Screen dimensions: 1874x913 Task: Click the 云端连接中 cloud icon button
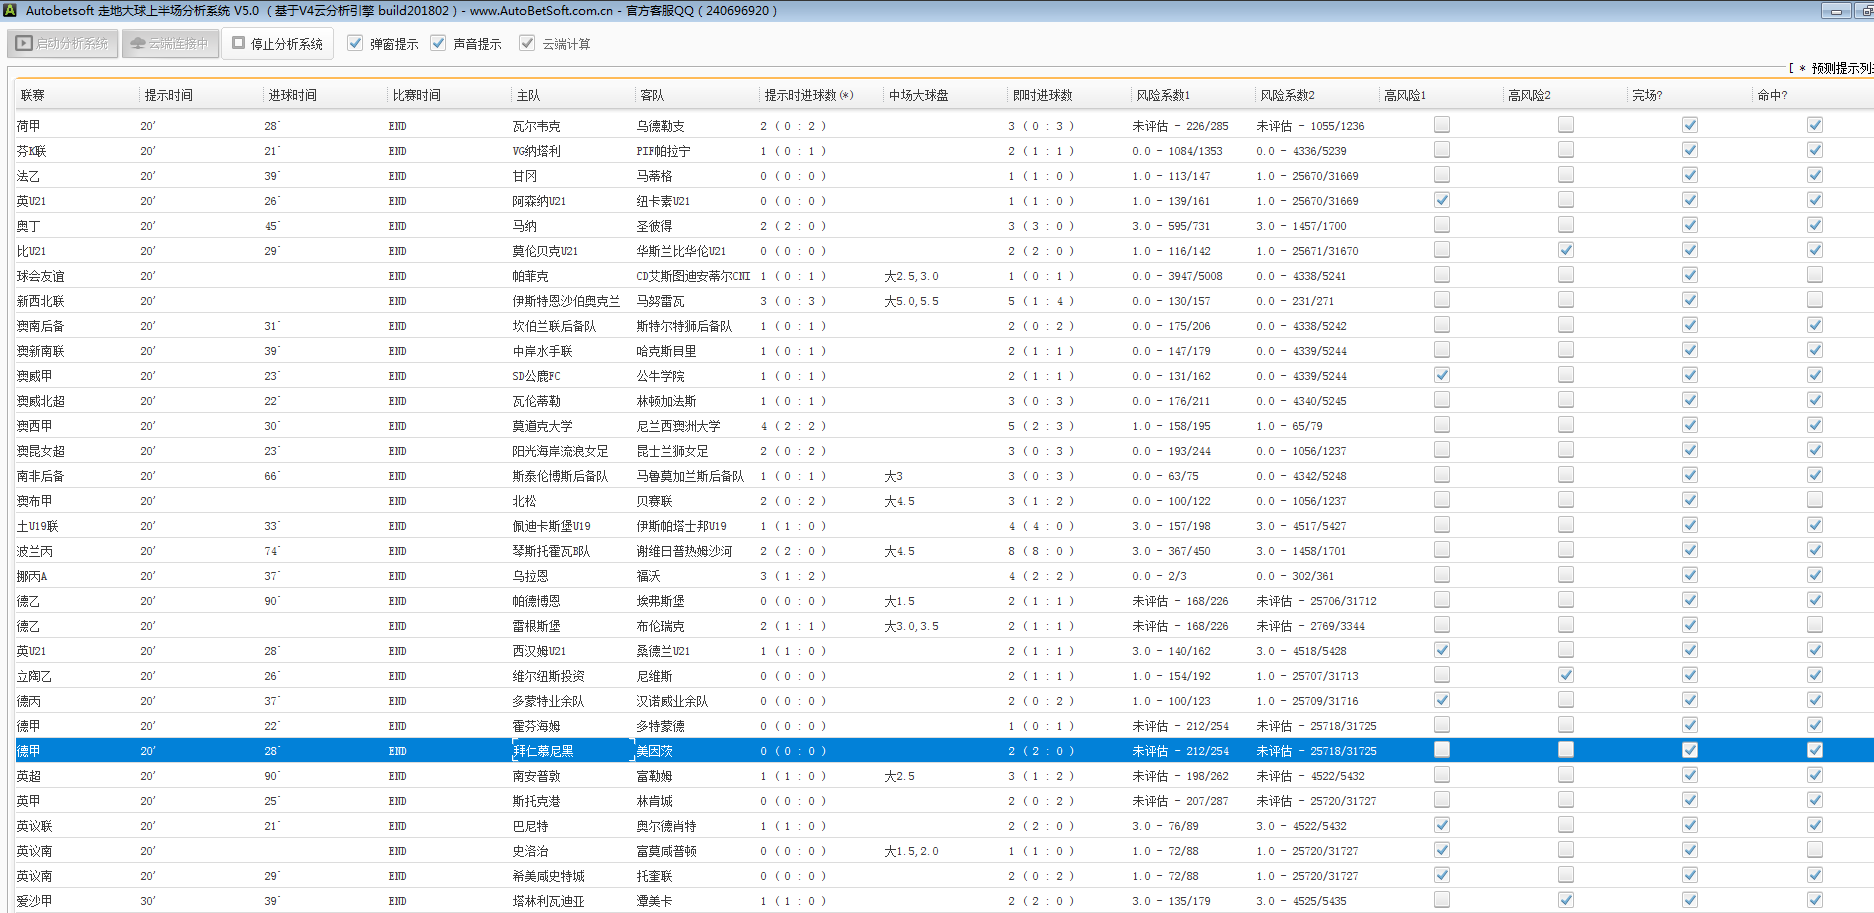click(170, 44)
